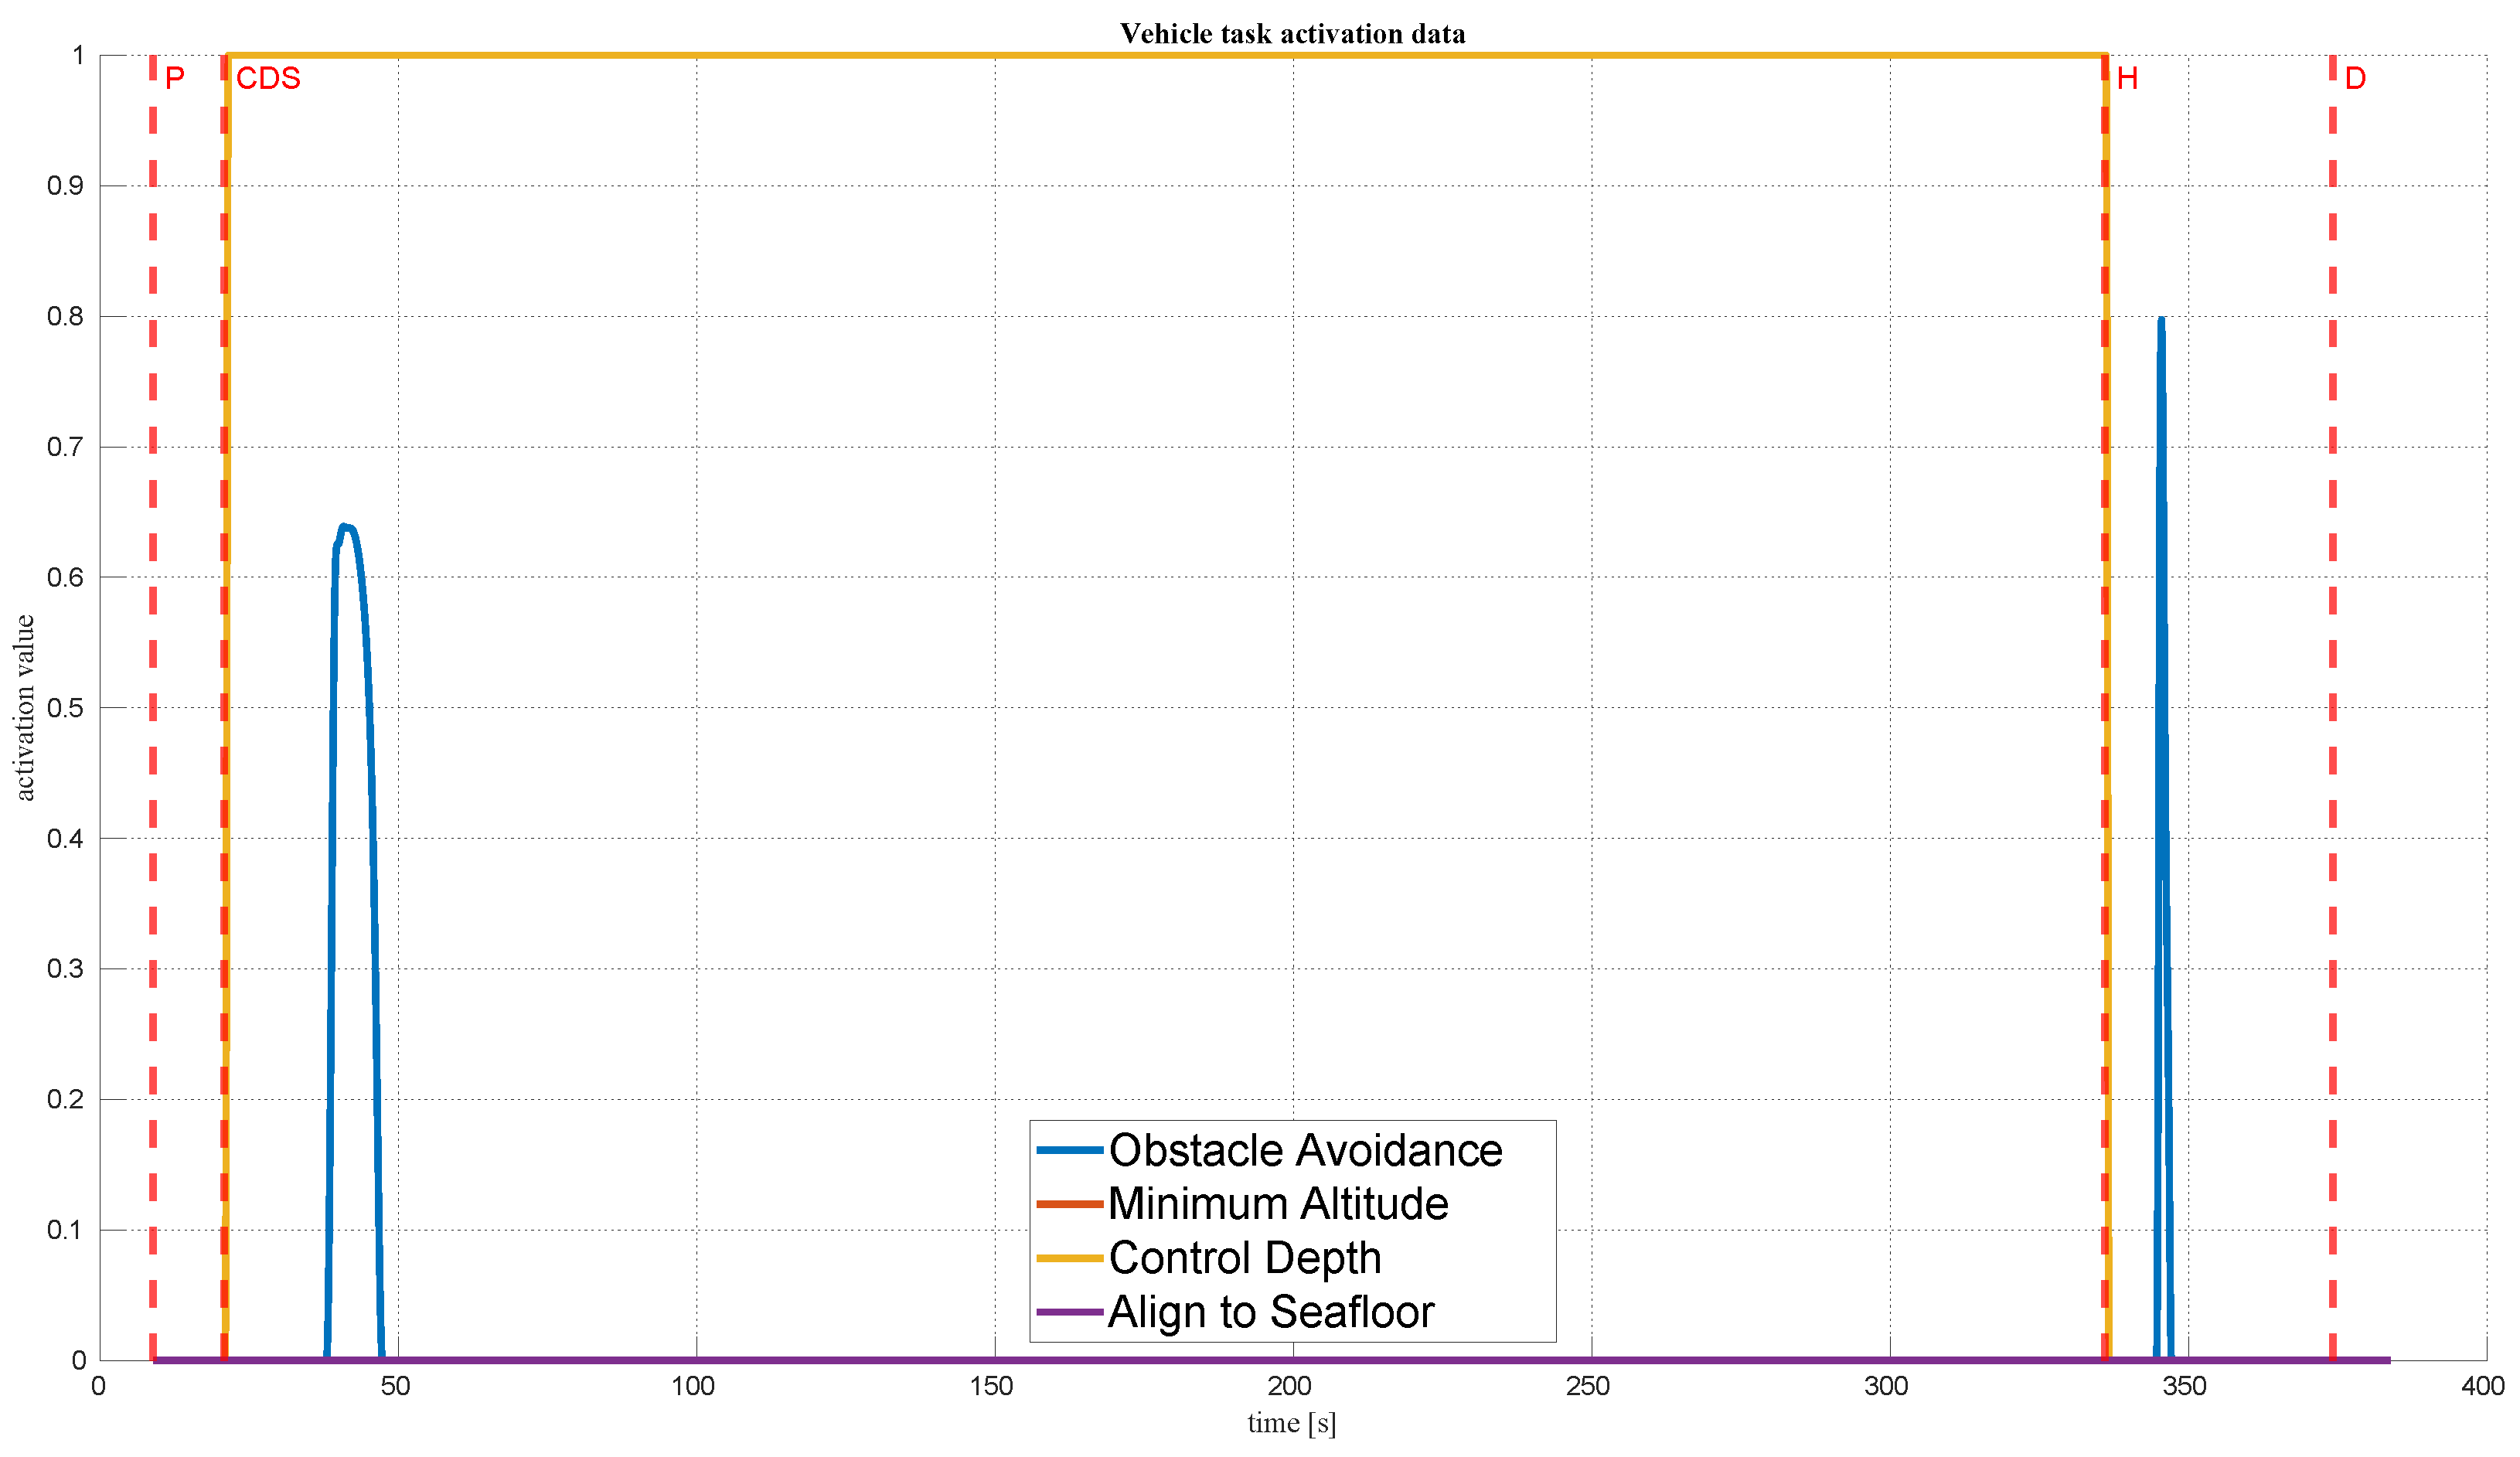
Task: Click the yellow Control Depth legend line
Action: tap(1068, 1257)
